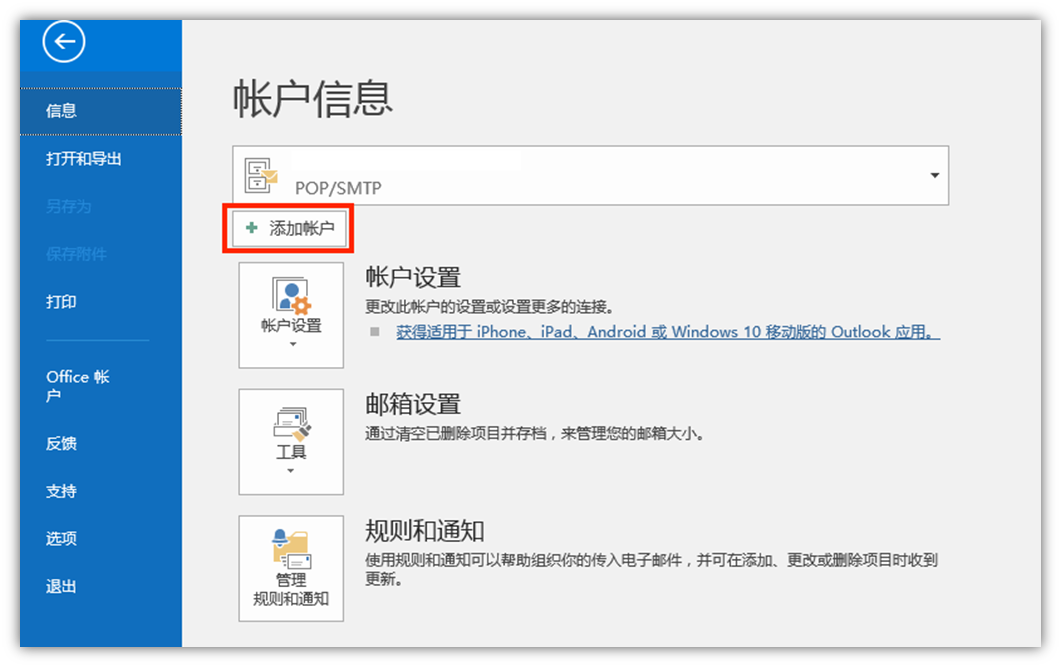Expand the arrow under the 帐户设置 button

tap(292, 344)
